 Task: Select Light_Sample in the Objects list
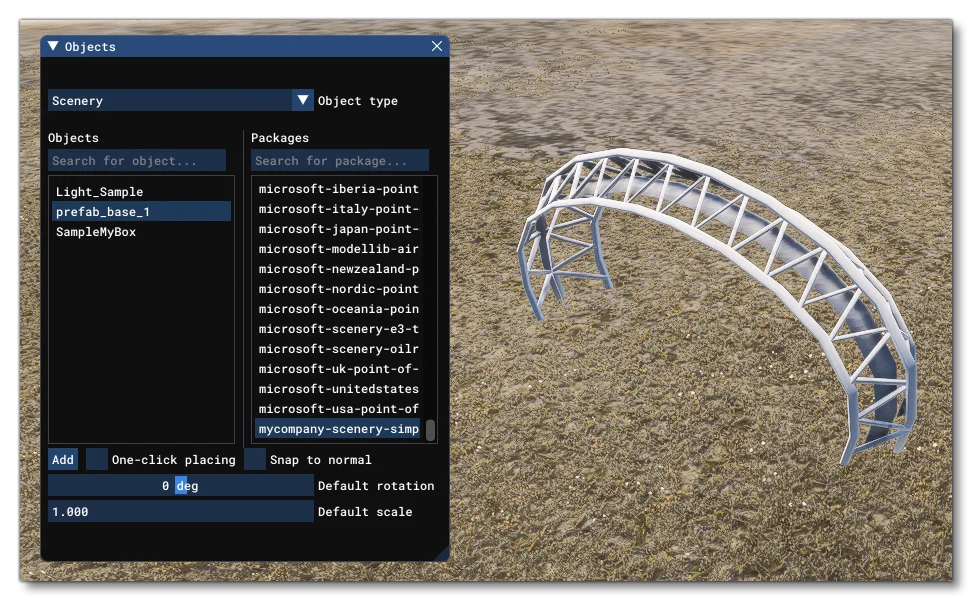click(141, 191)
